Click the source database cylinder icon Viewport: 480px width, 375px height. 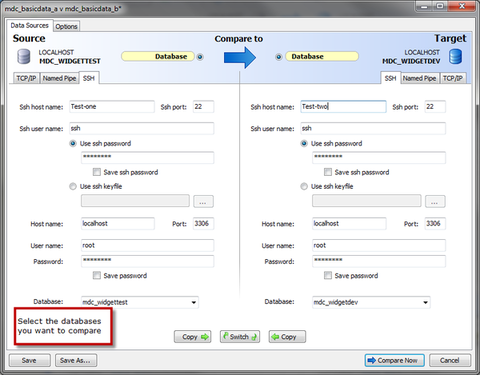click(x=24, y=56)
